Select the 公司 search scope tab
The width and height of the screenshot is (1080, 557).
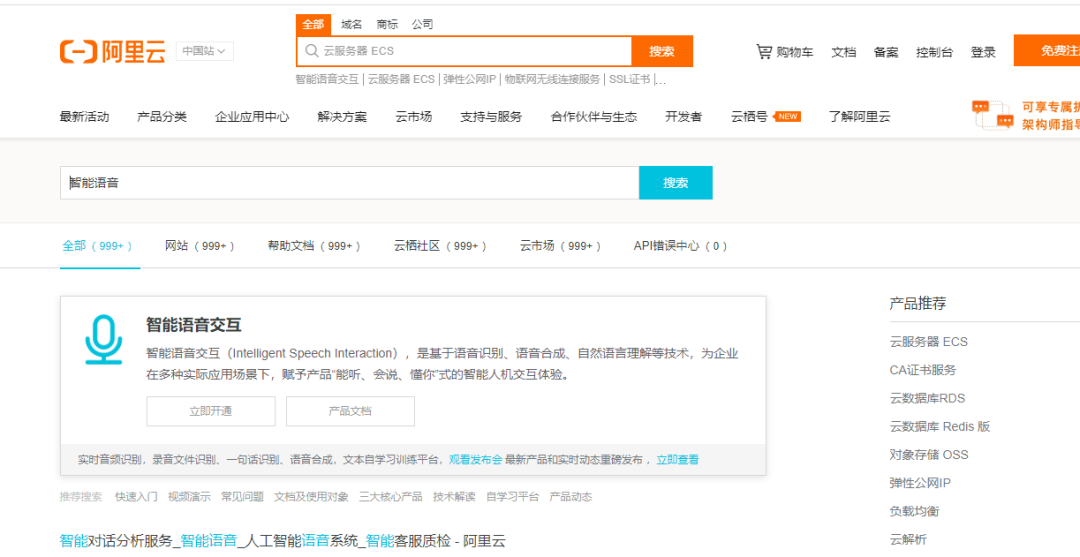(x=422, y=25)
